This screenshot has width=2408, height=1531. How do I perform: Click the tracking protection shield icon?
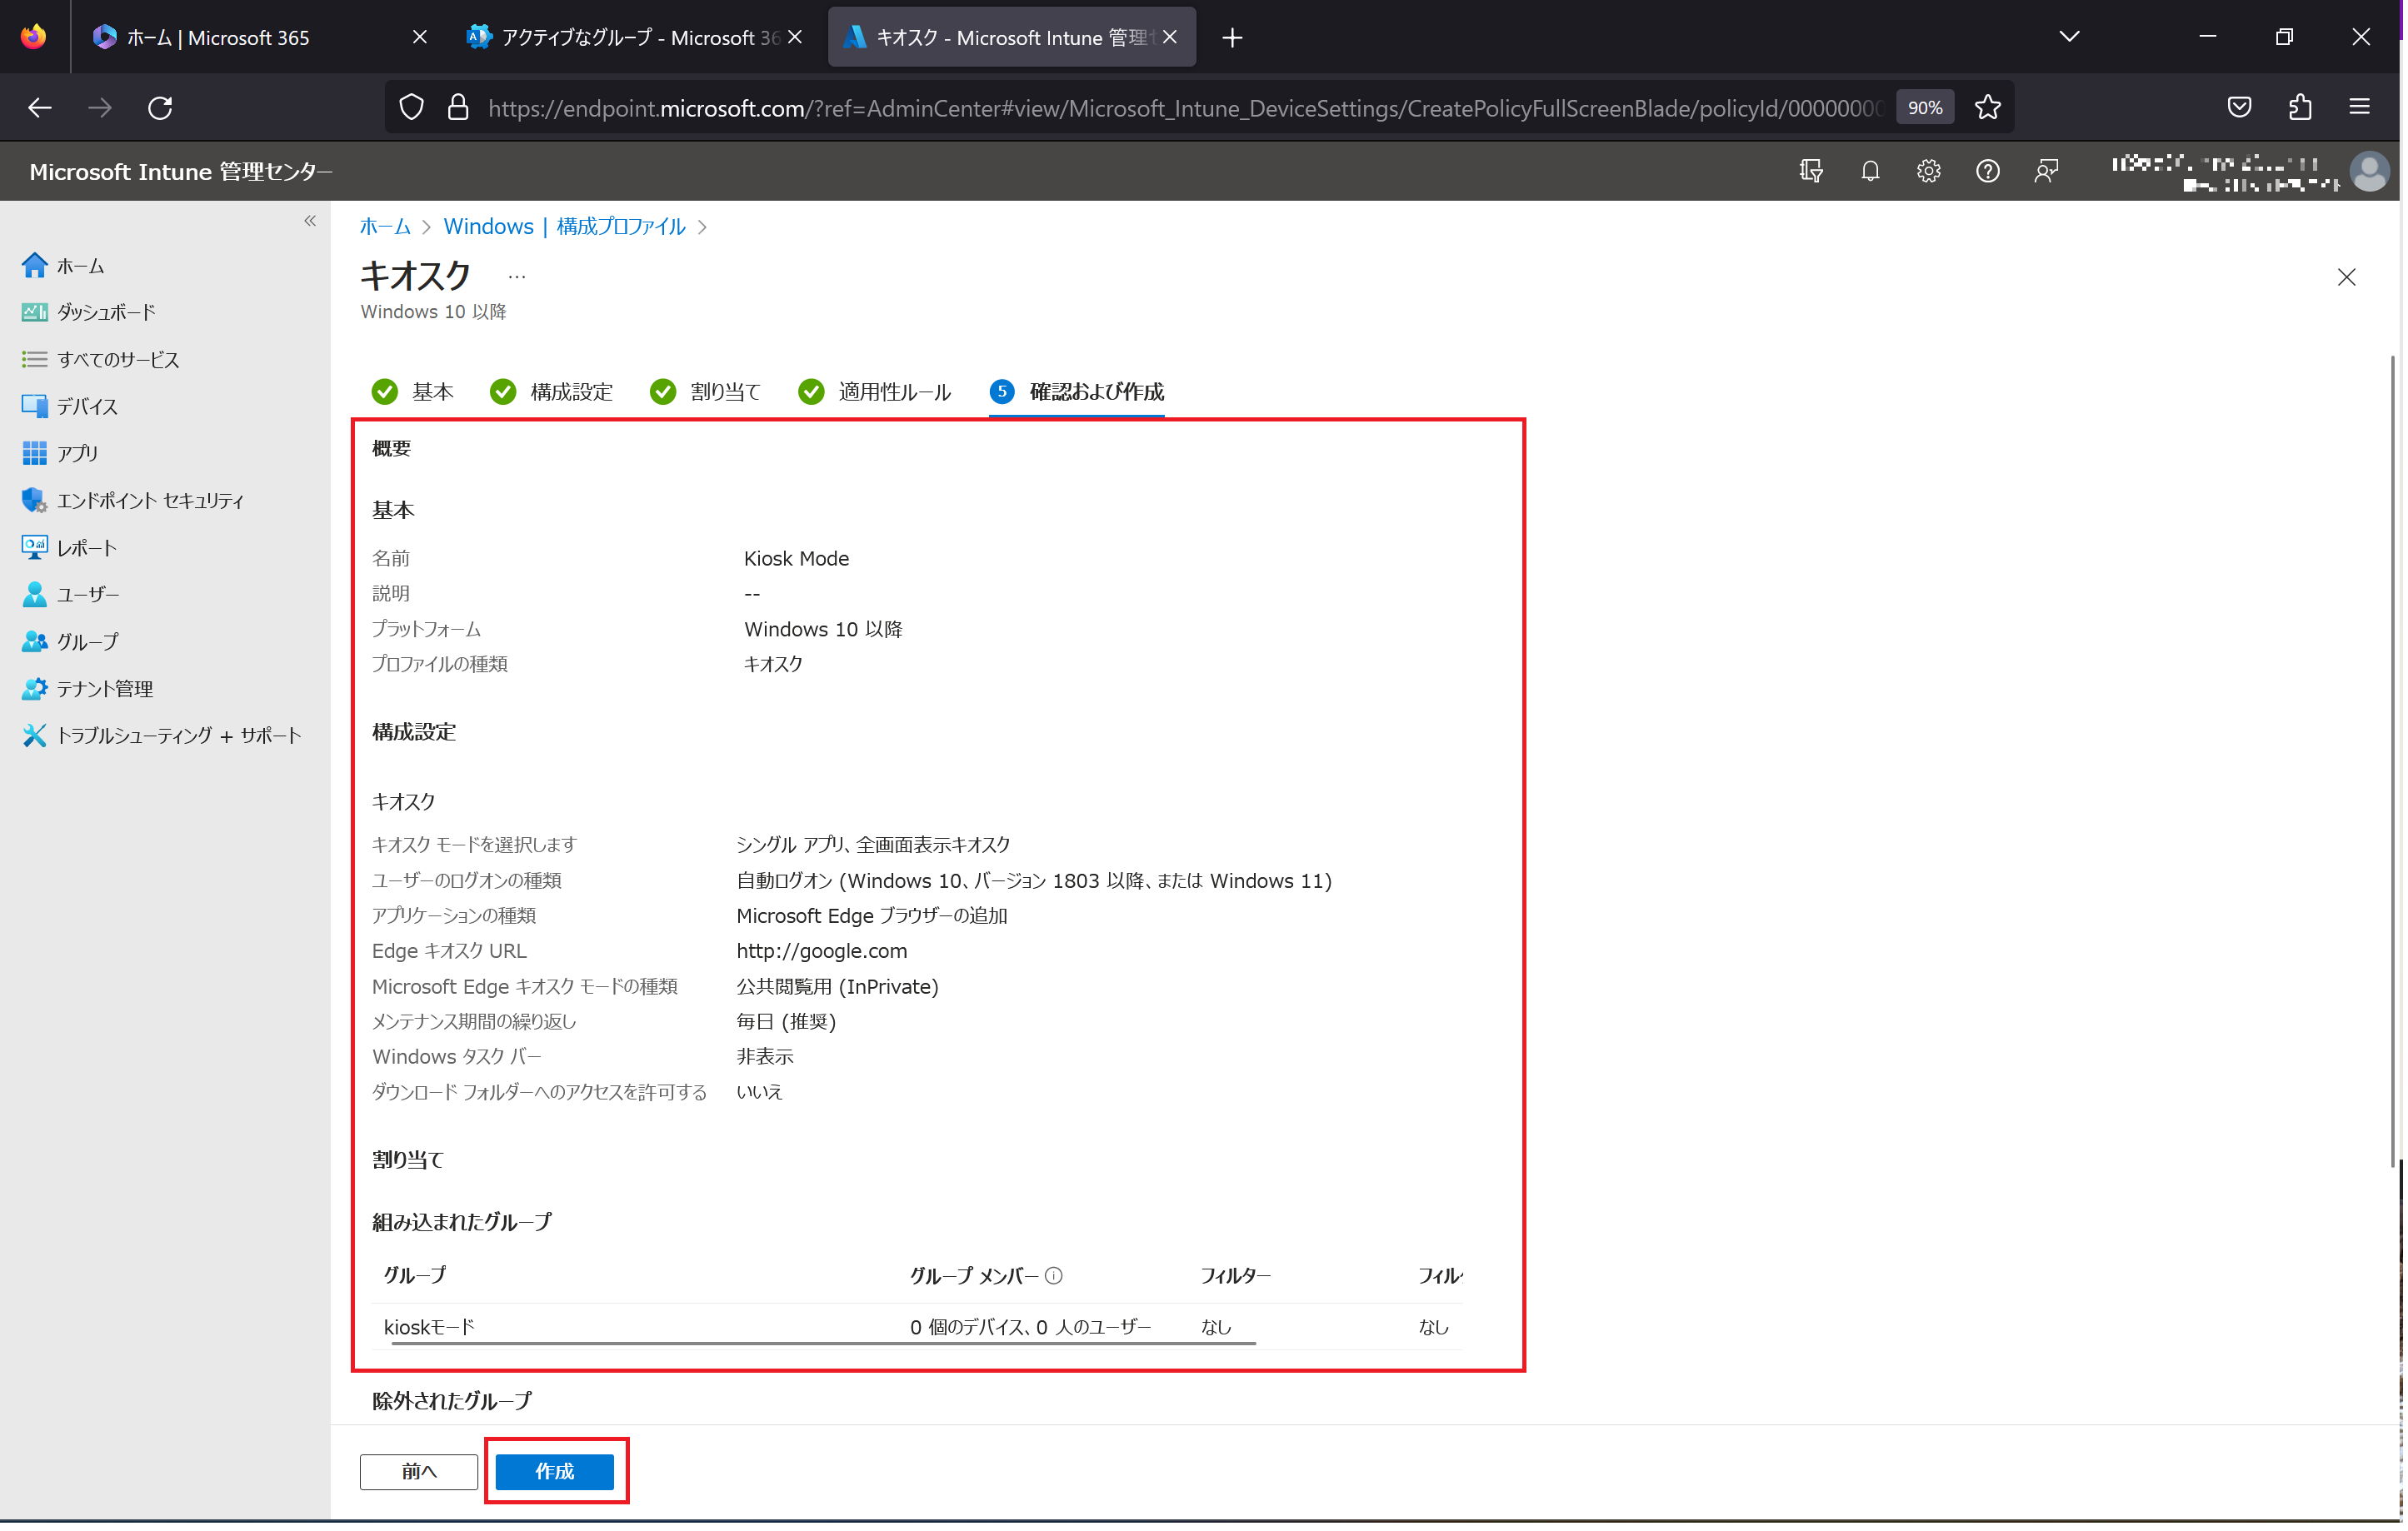(x=412, y=108)
